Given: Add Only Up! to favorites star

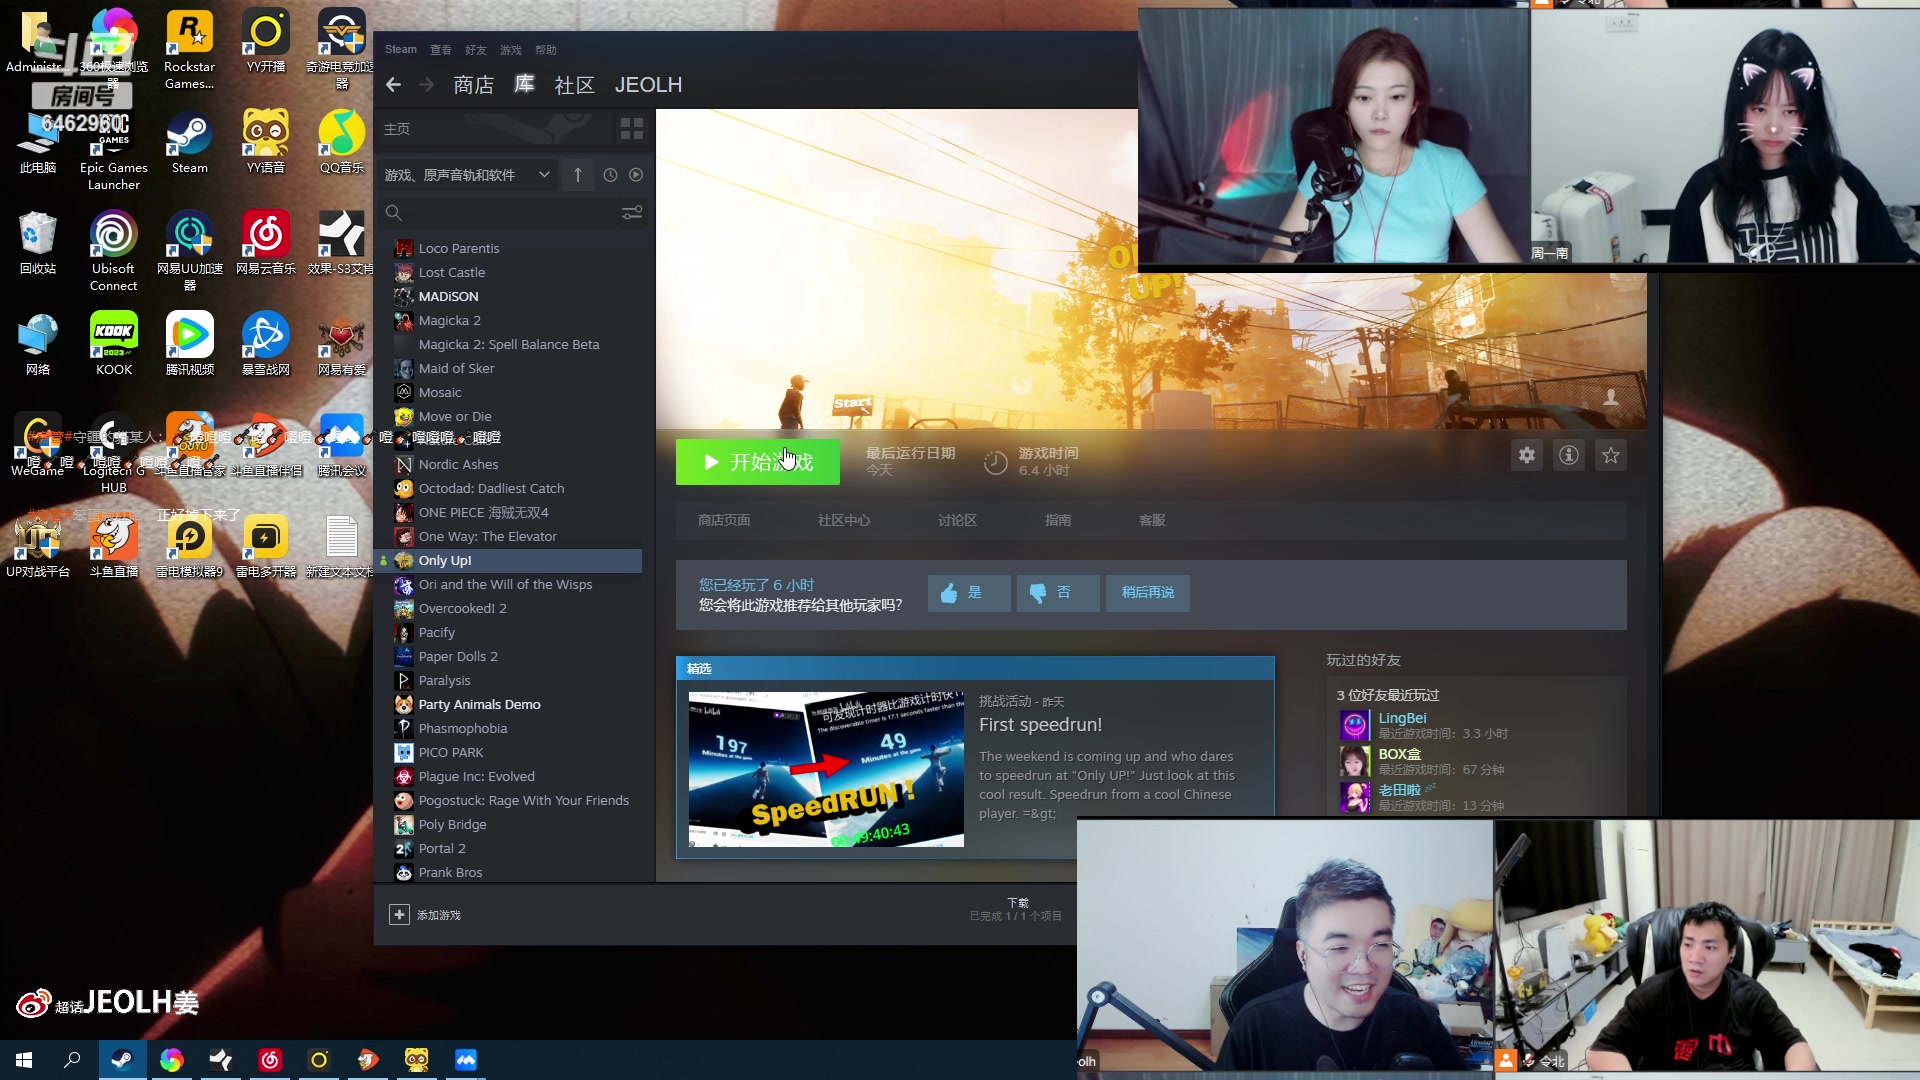Looking at the screenshot, I should 1610,456.
